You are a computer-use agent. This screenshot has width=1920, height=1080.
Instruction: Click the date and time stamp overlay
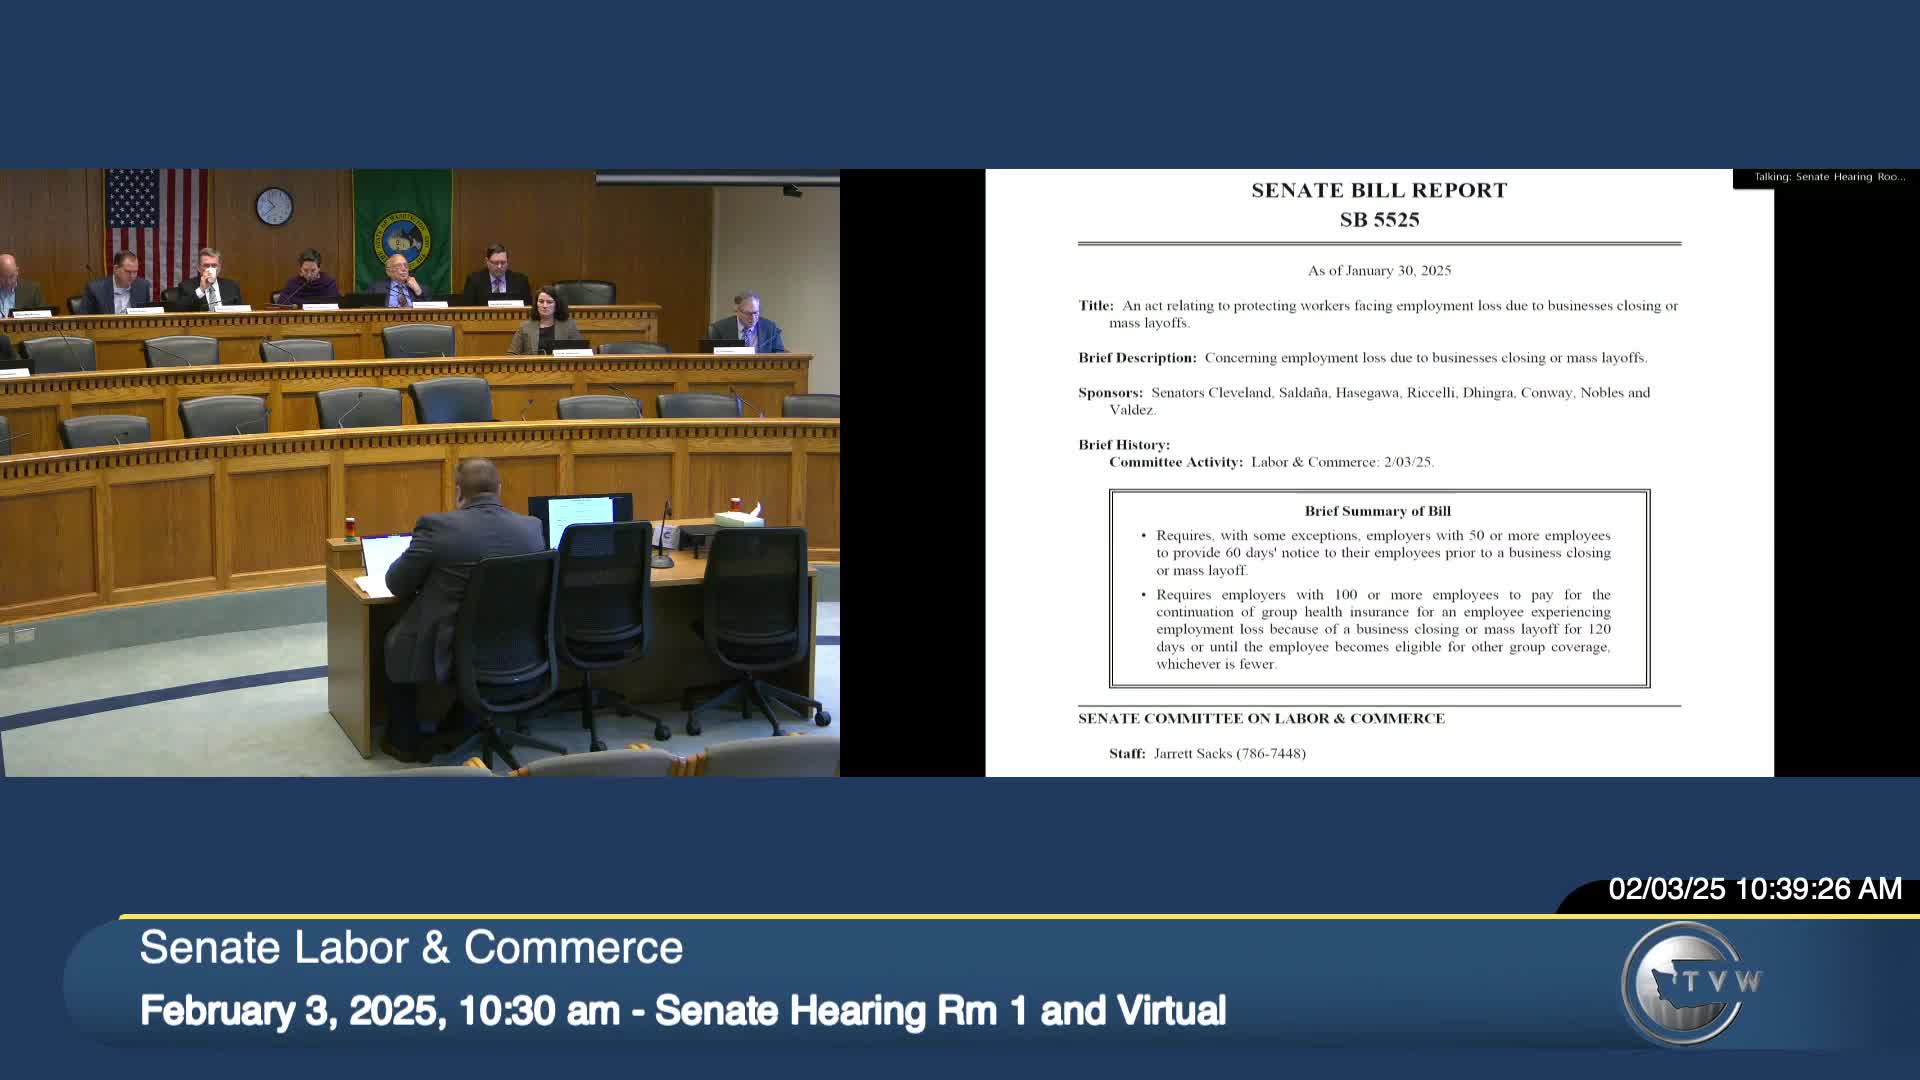tap(1754, 889)
